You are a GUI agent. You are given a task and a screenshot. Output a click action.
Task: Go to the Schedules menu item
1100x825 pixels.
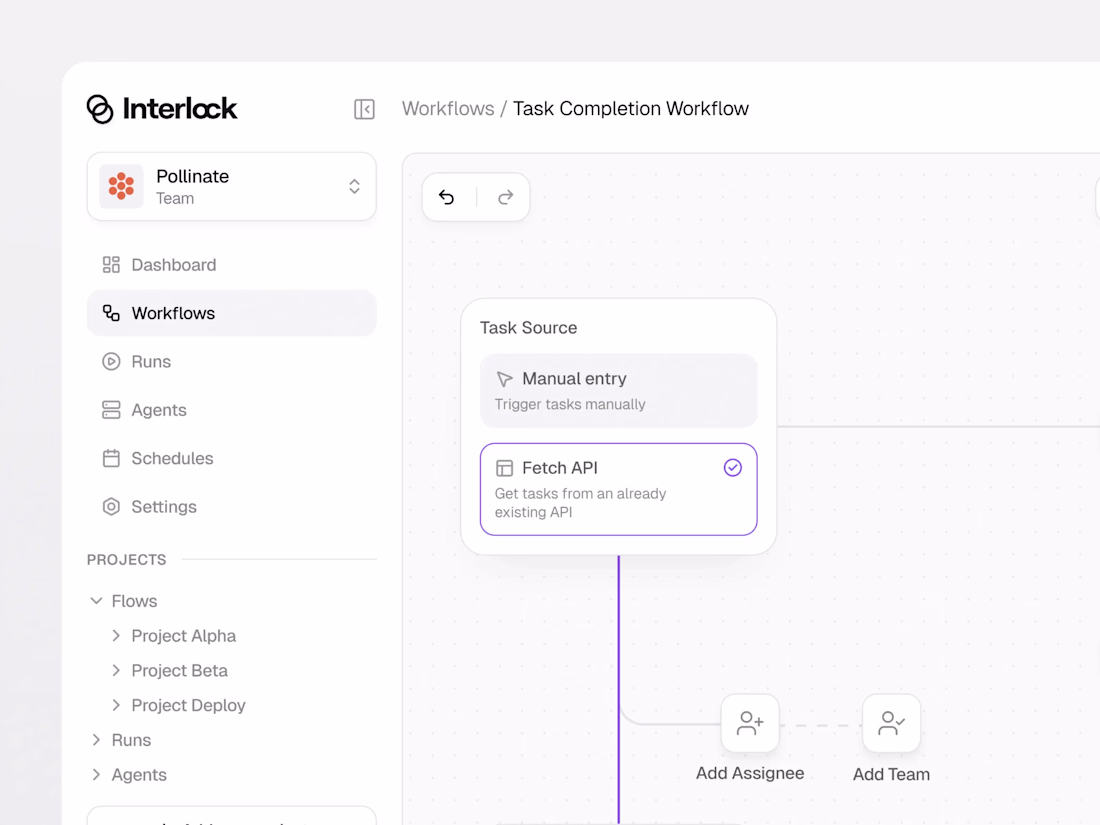172,458
